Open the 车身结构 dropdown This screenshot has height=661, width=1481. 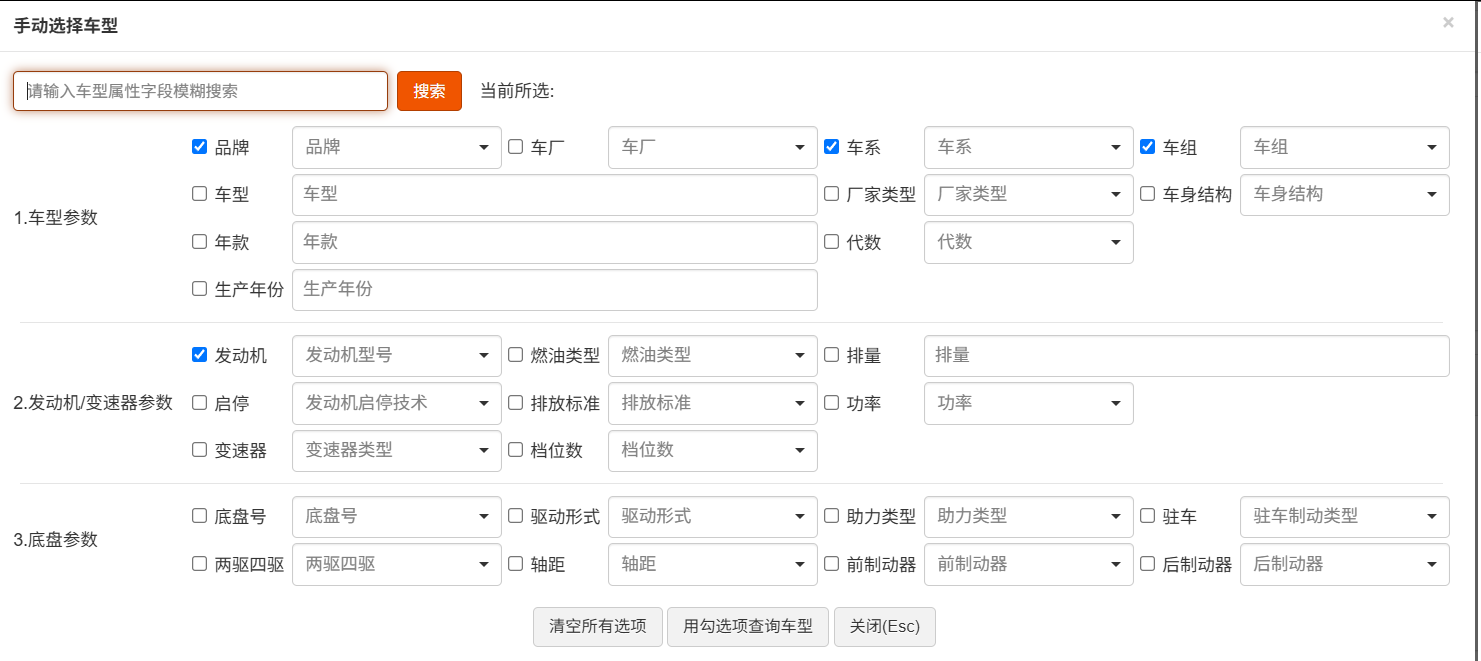pyautogui.click(x=1344, y=195)
